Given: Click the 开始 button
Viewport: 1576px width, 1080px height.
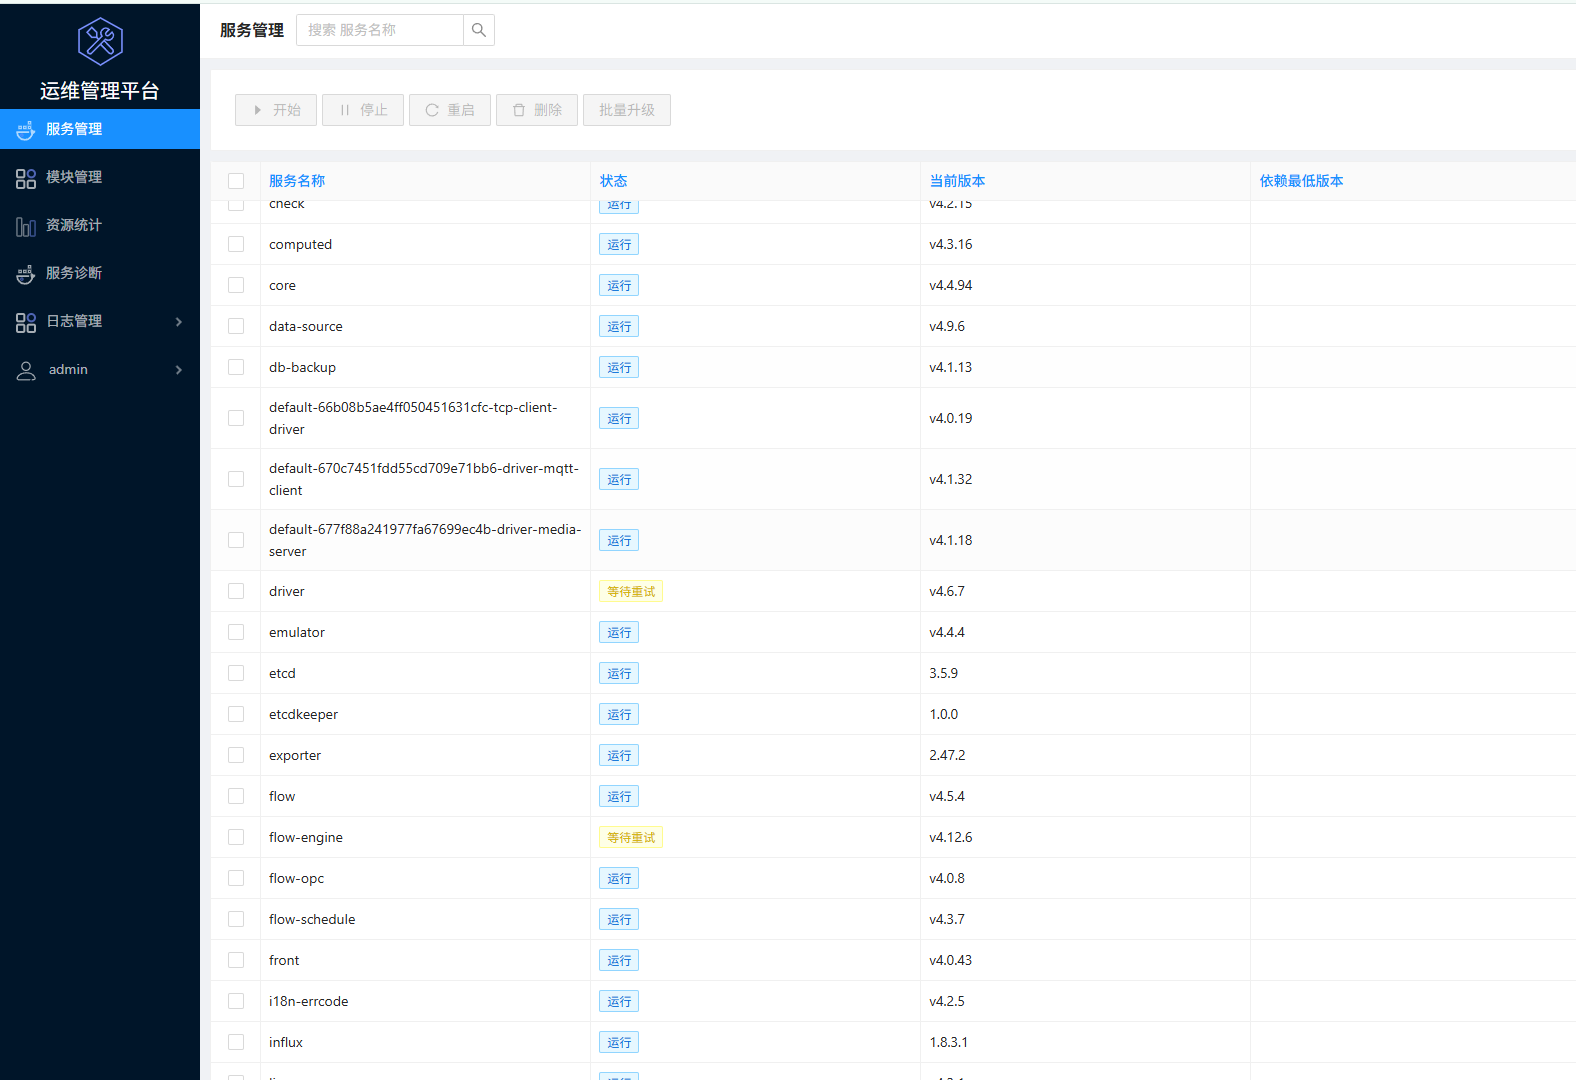Looking at the screenshot, I should (x=276, y=110).
